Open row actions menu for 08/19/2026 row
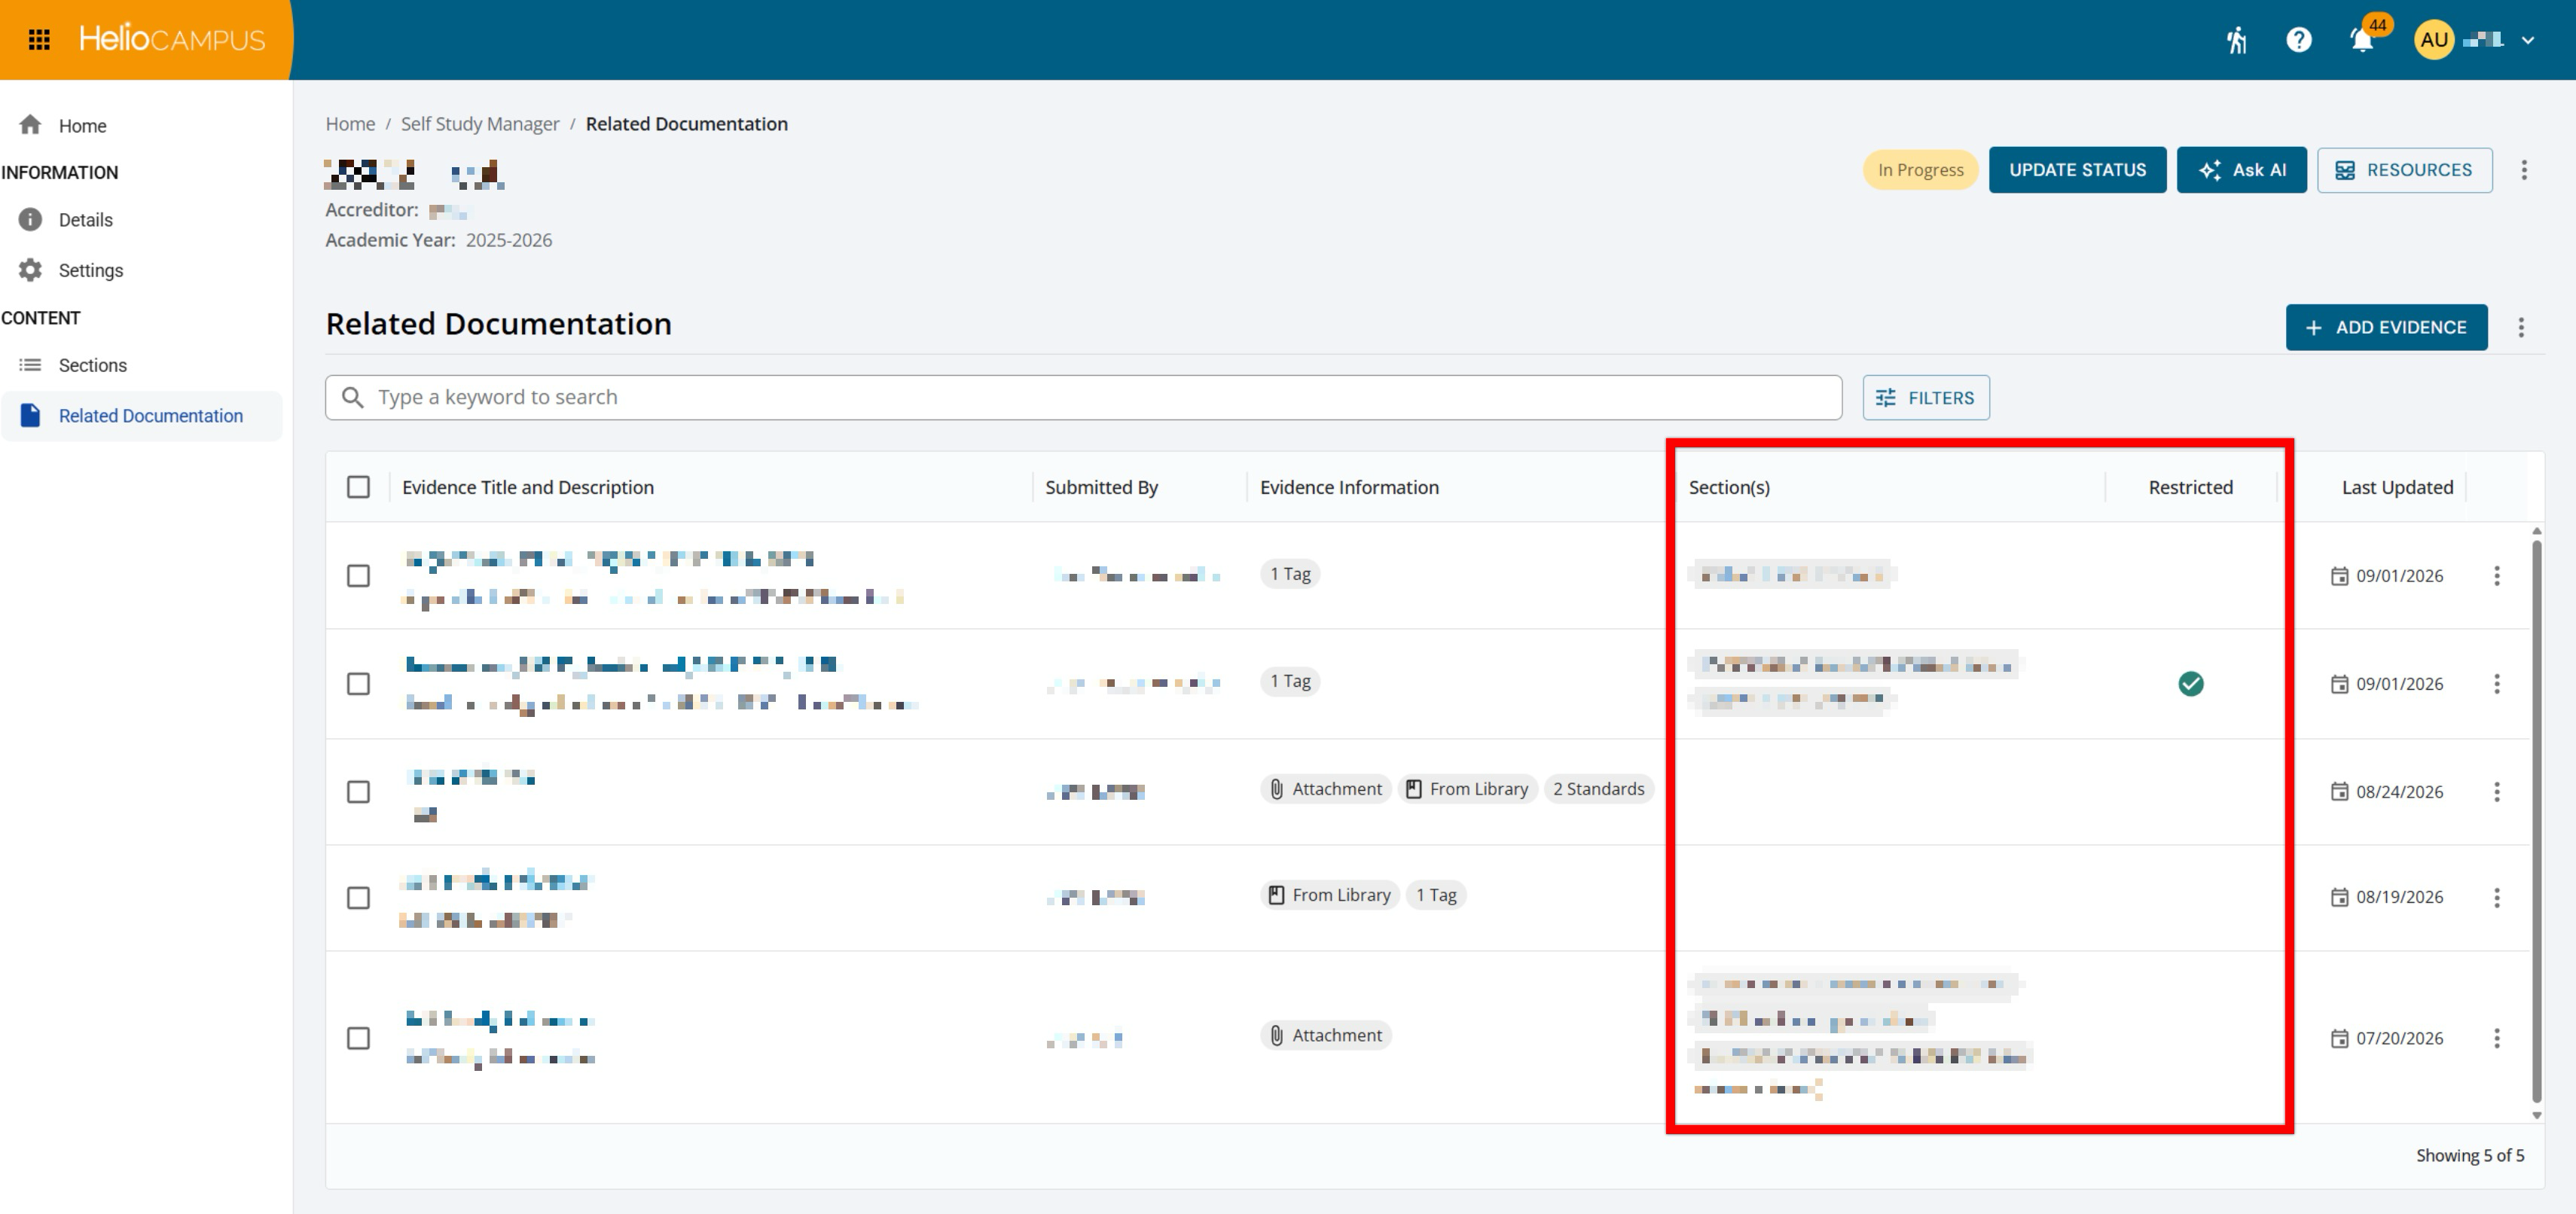The width and height of the screenshot is (2576, 1214). point(2497,898)
